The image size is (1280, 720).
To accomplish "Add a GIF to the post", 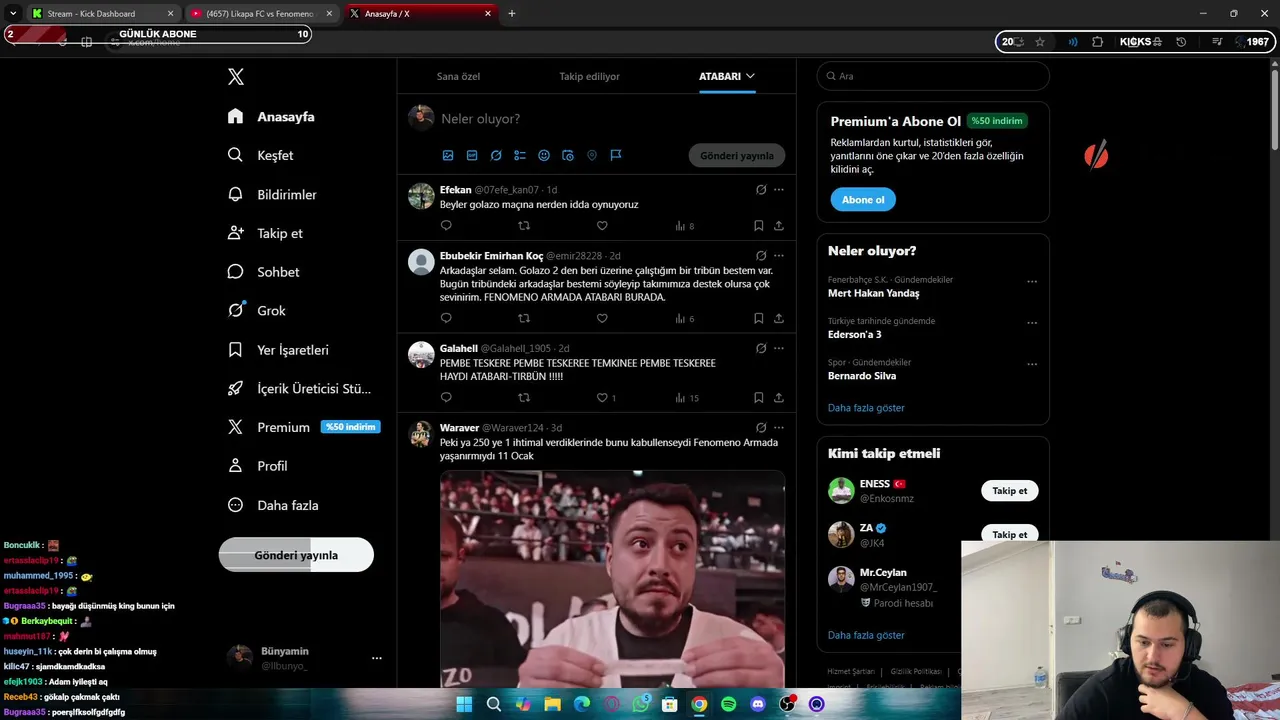I will pos(472,155).
